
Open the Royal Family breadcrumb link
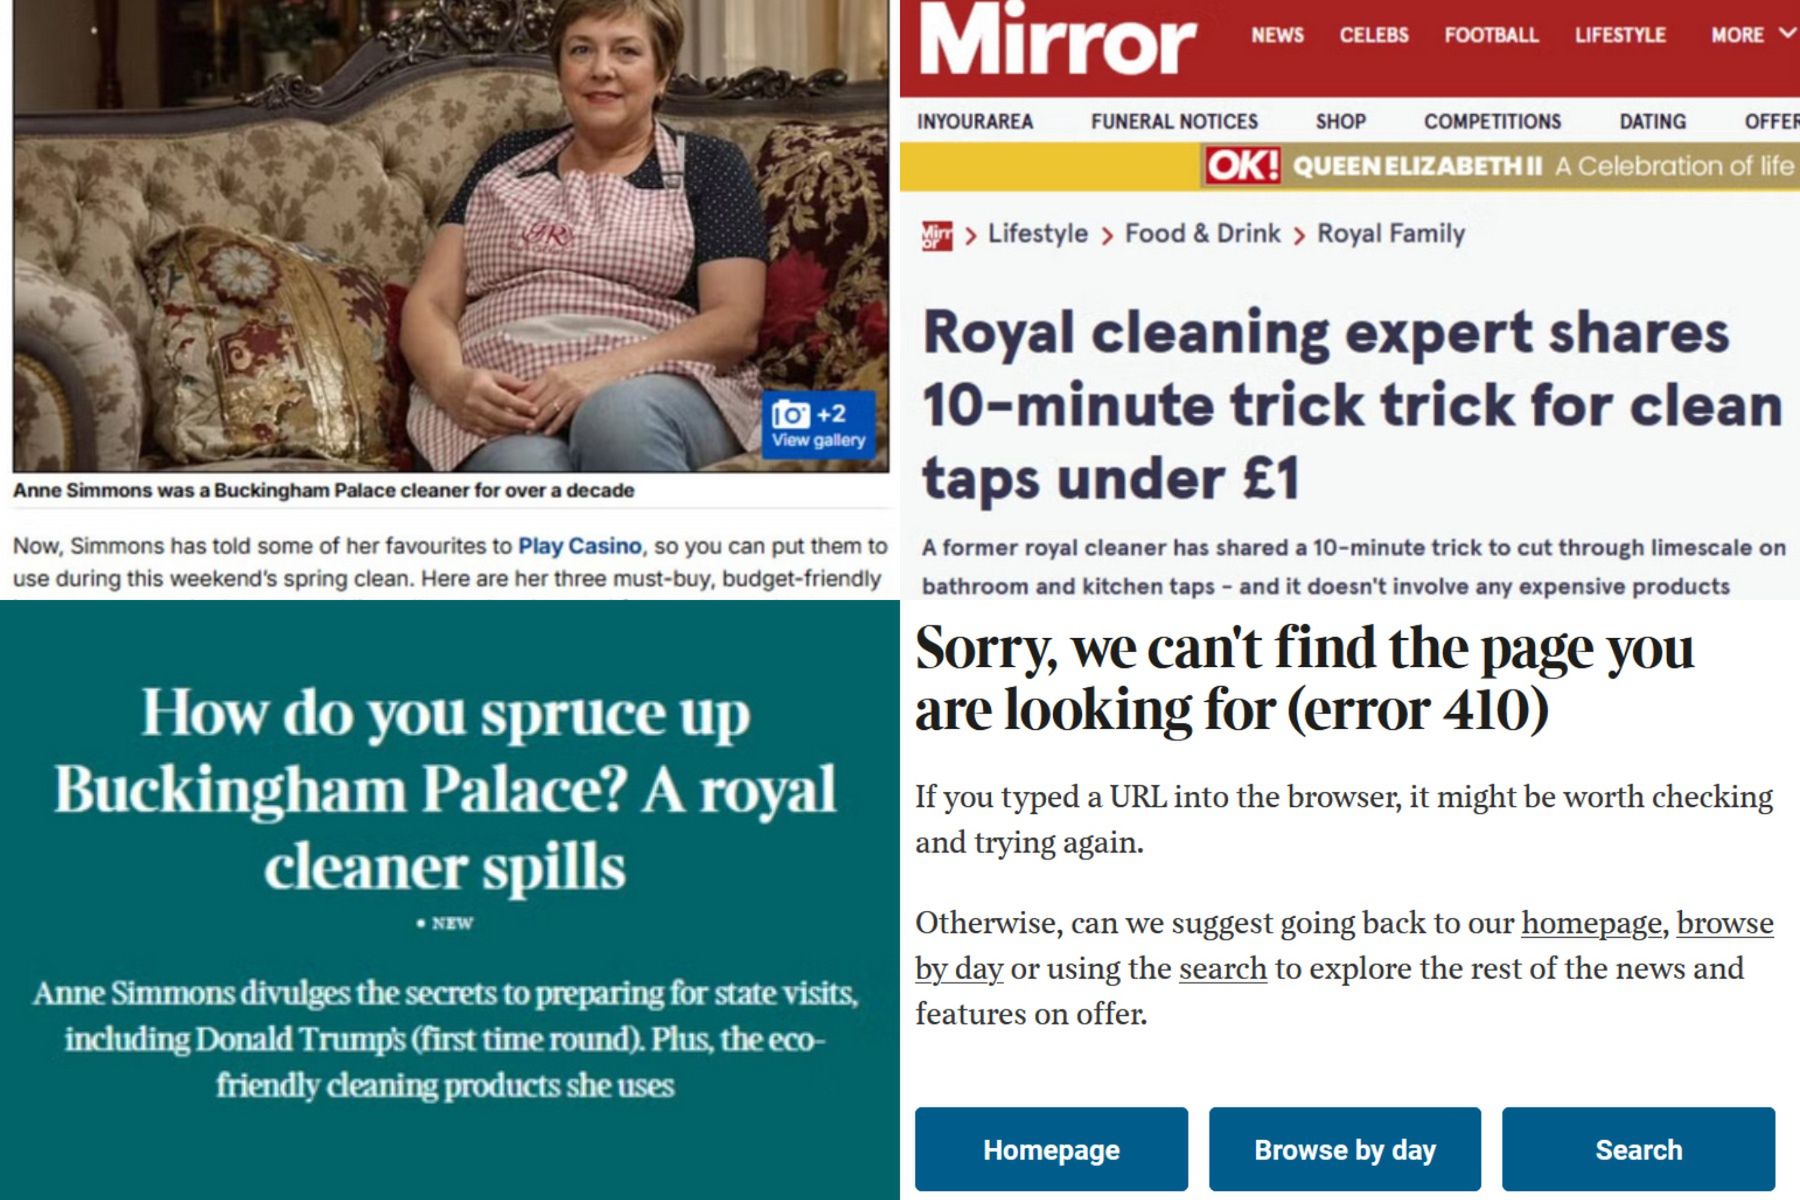1390,234
